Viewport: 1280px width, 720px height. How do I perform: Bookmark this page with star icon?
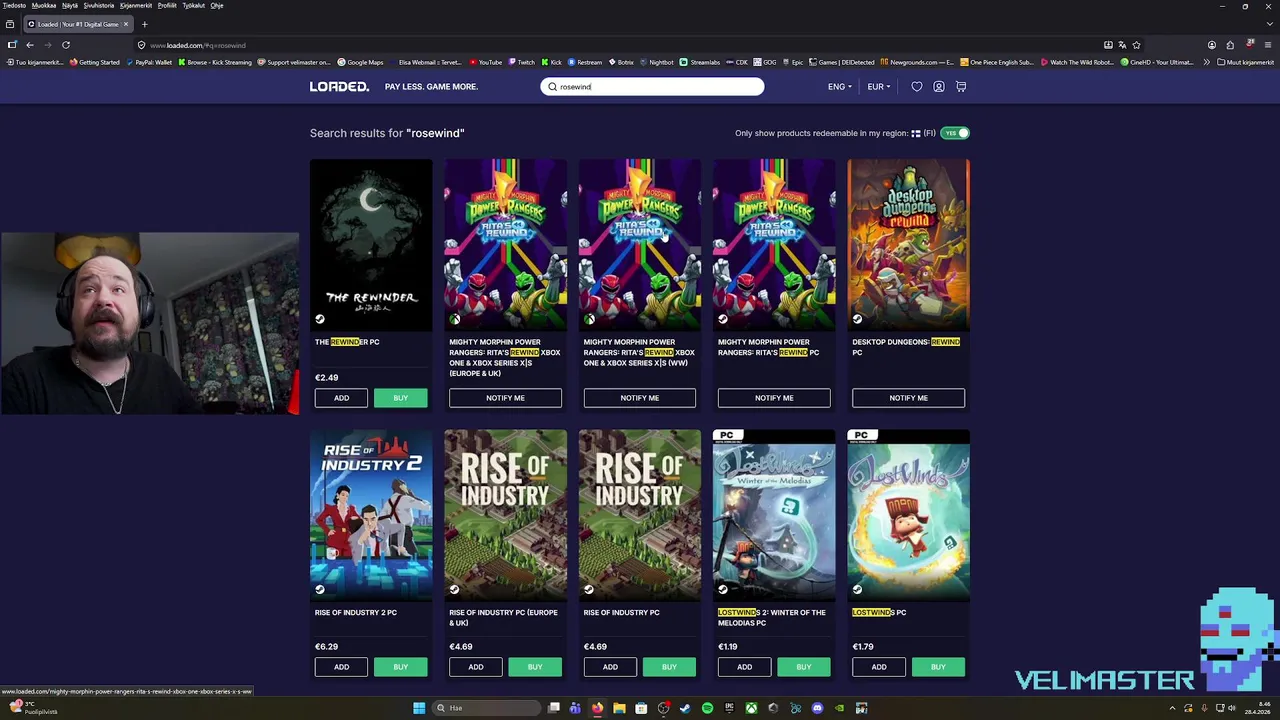1136,45
